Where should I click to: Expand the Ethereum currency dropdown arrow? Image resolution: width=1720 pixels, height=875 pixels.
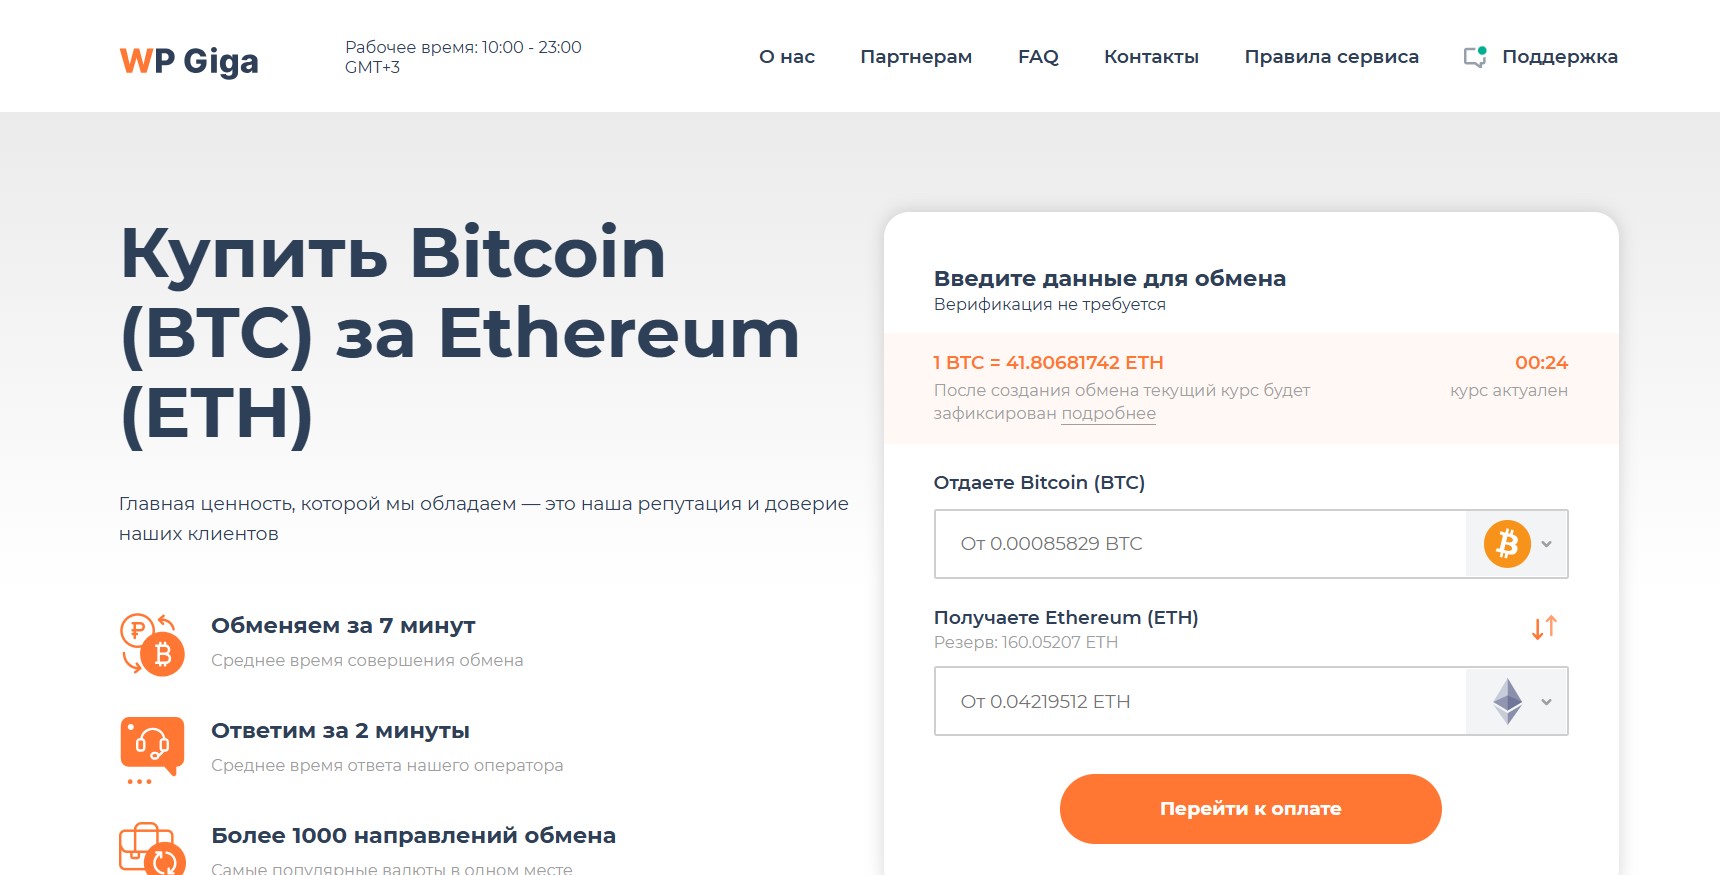(1547, 701)
